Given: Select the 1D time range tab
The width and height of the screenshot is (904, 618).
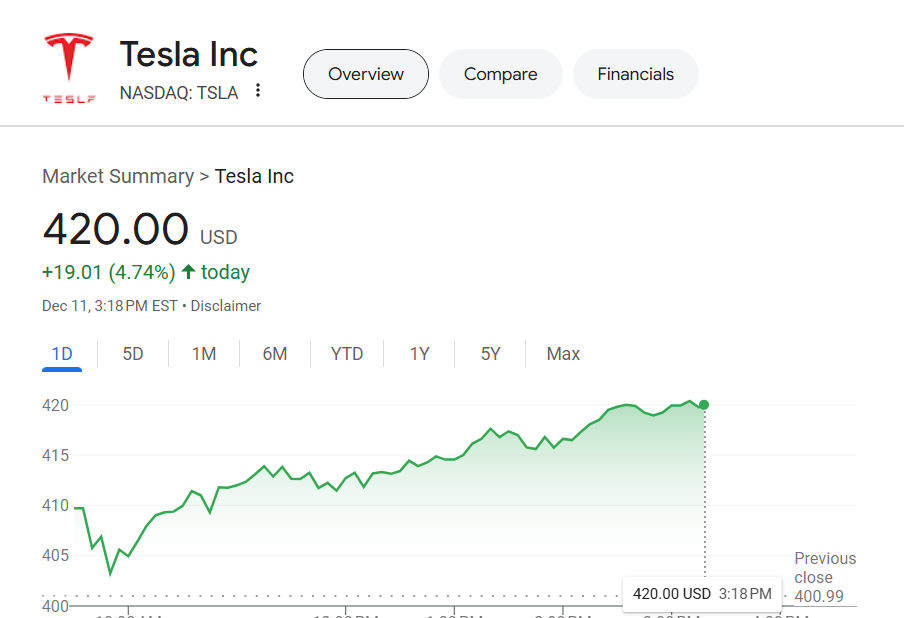Looking at the screenshot, I should pos(62,354).
